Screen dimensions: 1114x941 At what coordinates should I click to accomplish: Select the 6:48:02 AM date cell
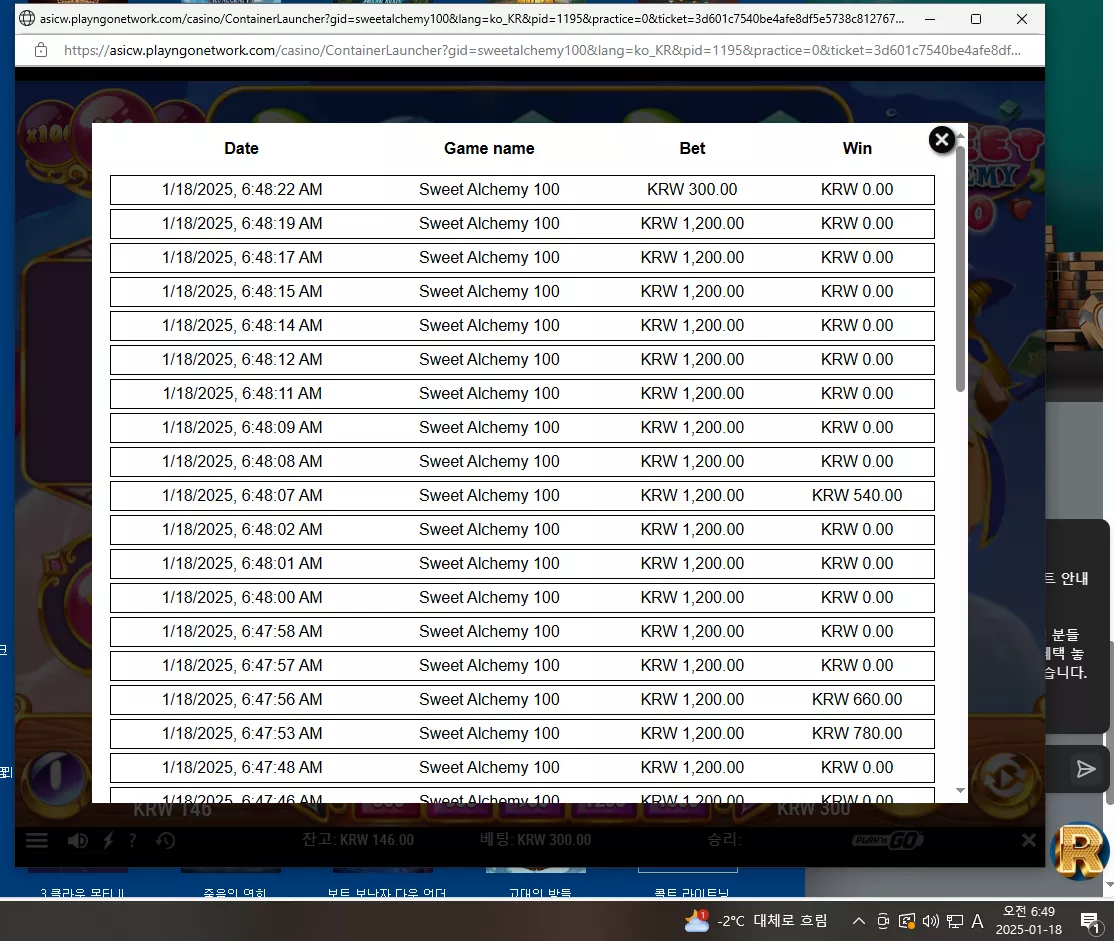click(x=242, y=529)
